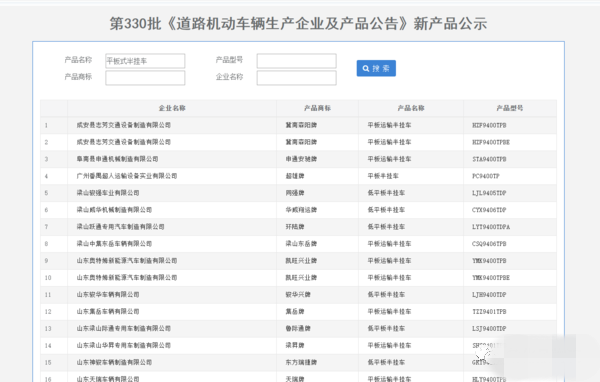This screenshot has height=382, width=600.
Task: Select the 企业名称 input field
Action: [297, 78]
